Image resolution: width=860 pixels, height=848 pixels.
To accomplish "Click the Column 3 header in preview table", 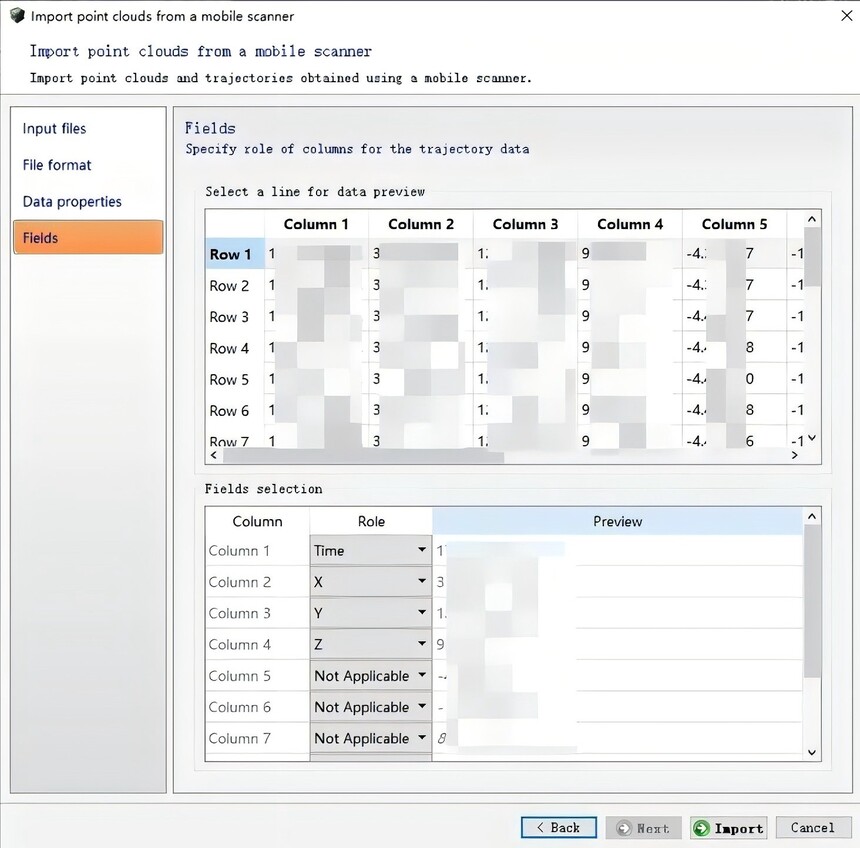I will click(x=525, y=224).
